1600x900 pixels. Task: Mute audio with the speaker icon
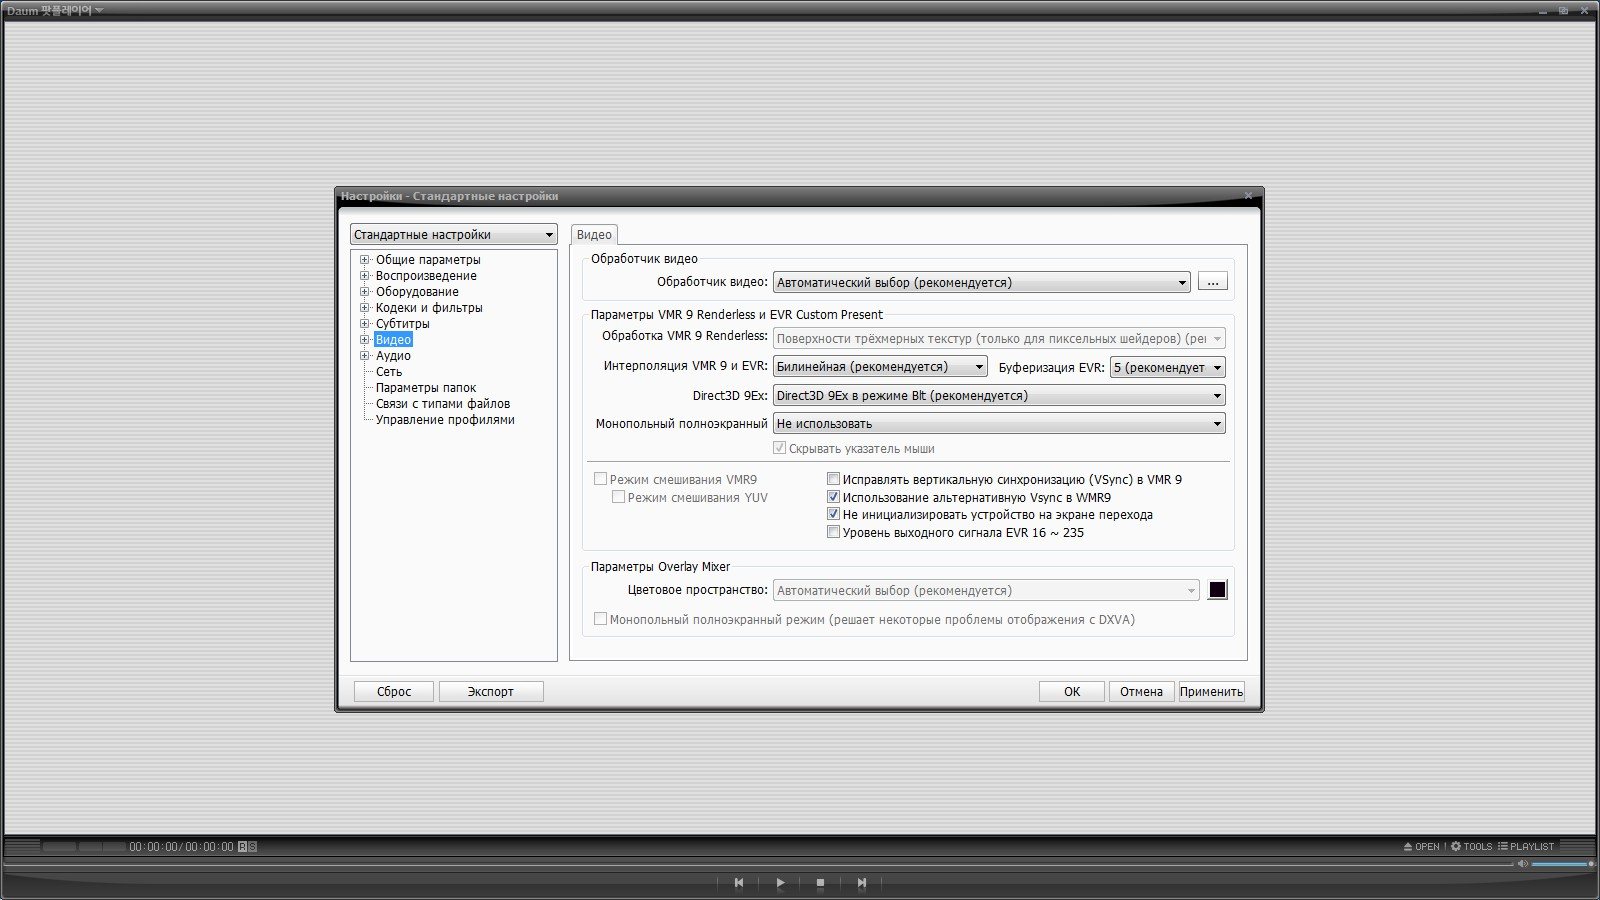[1523, 864]
